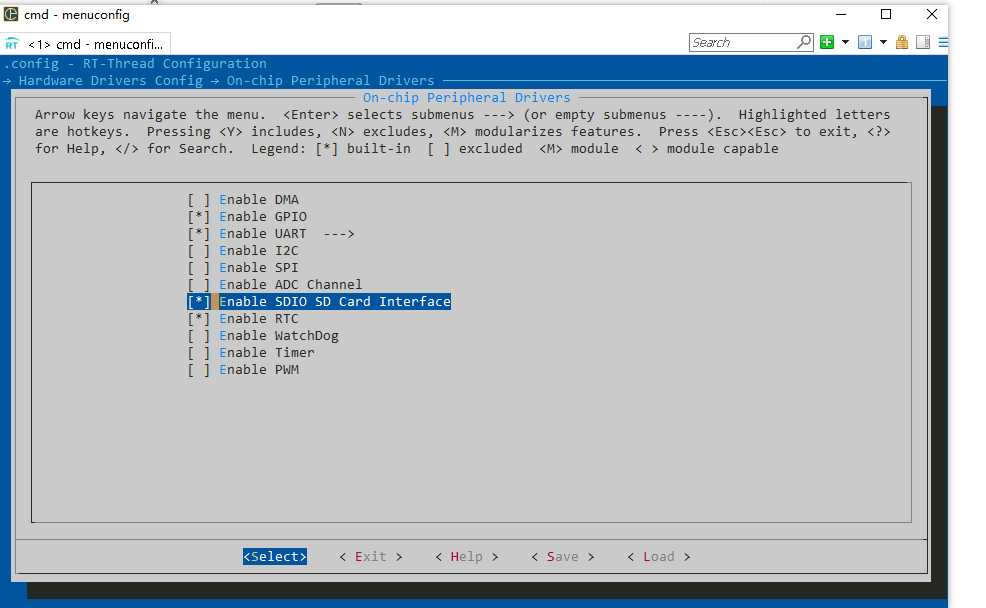Select the Enable RTC menu entry

pos(258,319)
